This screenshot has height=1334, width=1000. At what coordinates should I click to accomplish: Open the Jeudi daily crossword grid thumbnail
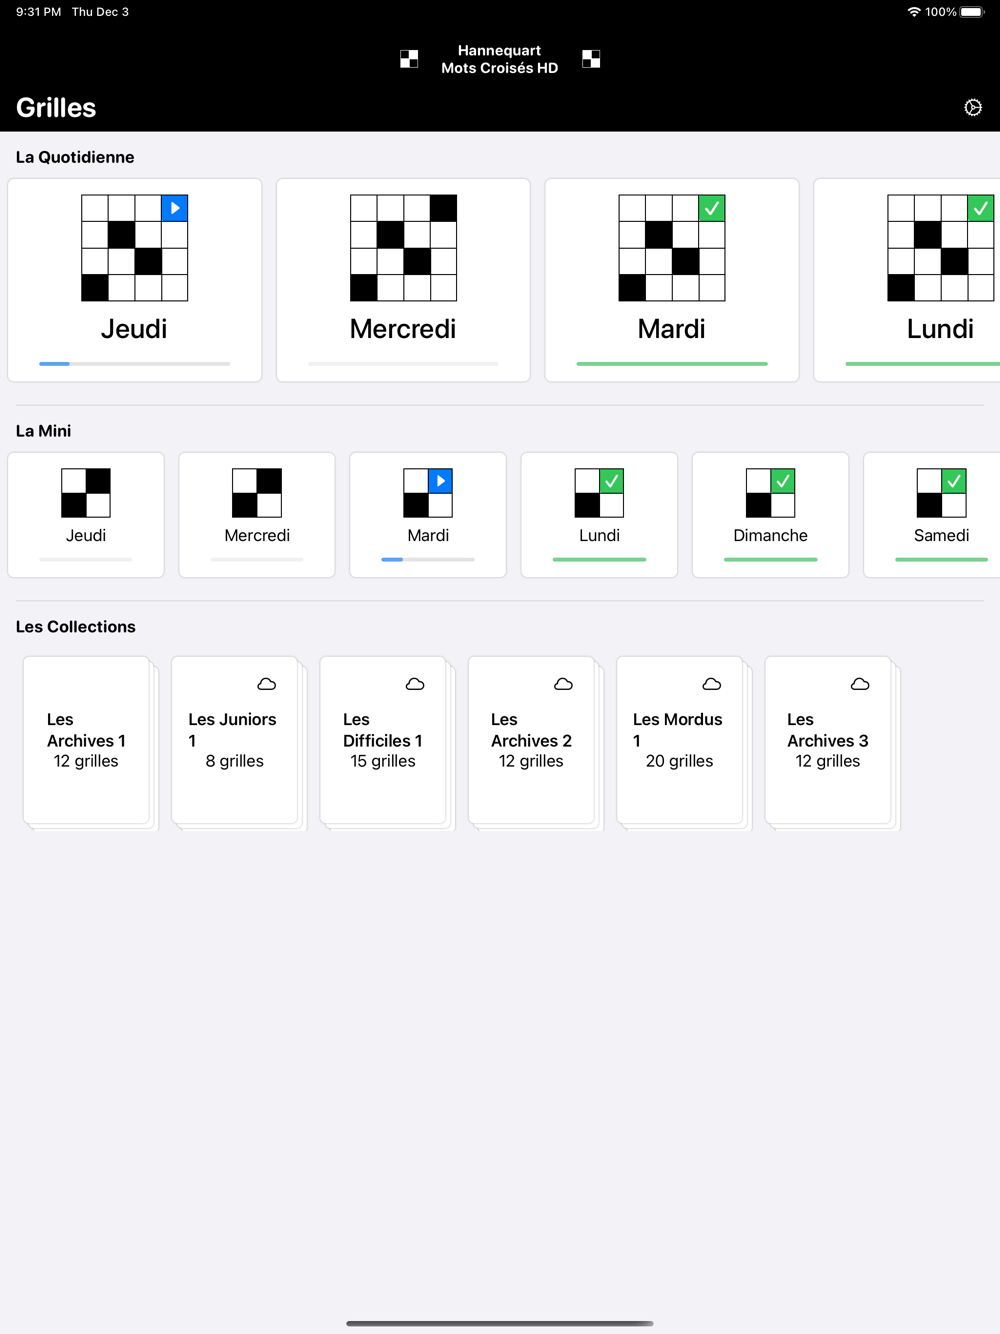(135, 248)
